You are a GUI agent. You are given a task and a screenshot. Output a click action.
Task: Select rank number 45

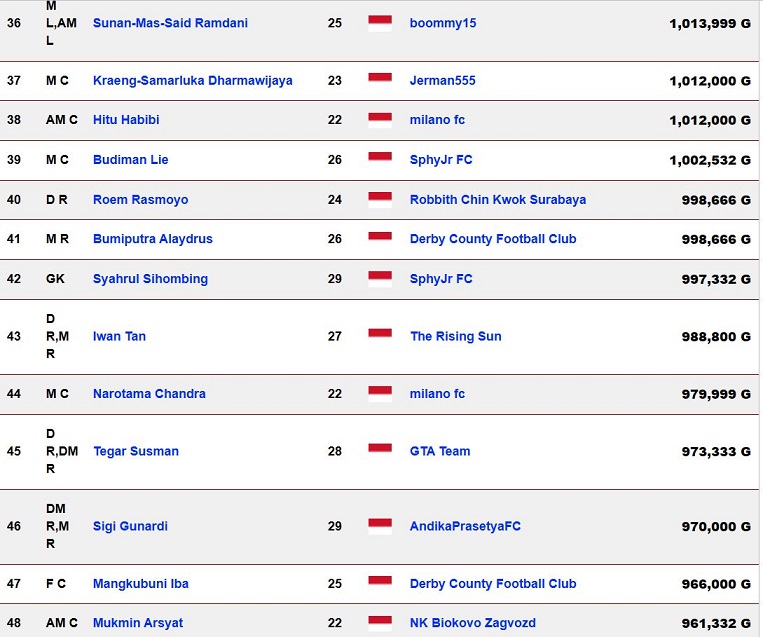(14, 451)
